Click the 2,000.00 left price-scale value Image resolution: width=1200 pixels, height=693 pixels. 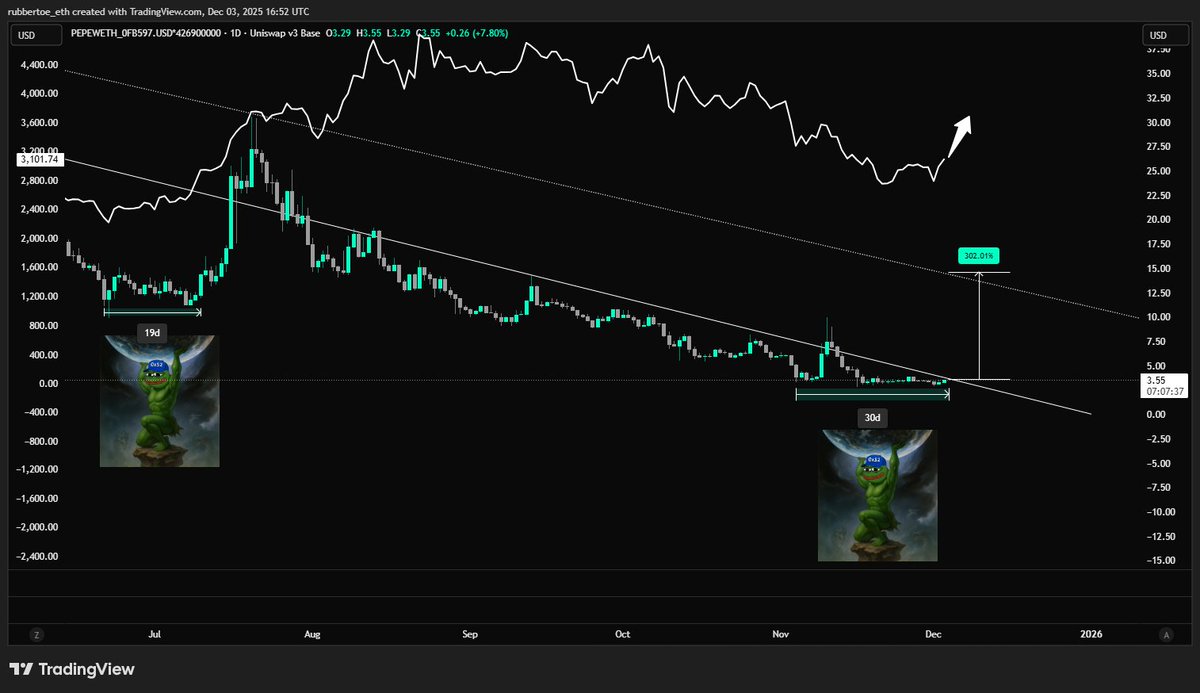coord(37,239)
